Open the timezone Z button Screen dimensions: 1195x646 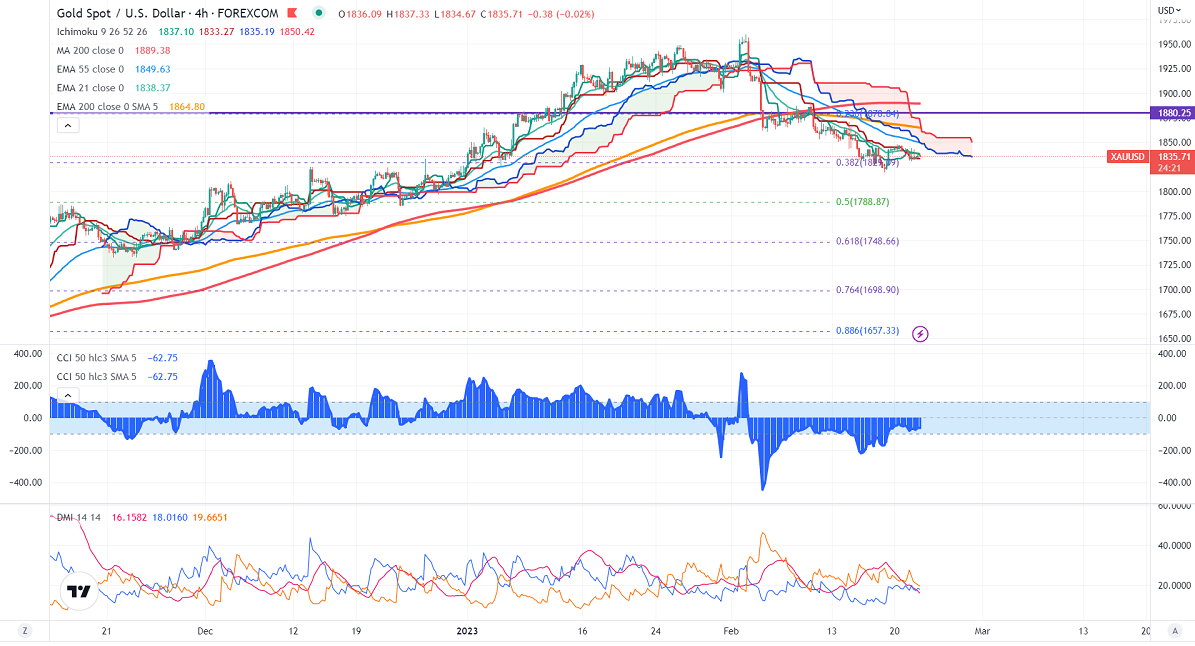coord(25,631)
